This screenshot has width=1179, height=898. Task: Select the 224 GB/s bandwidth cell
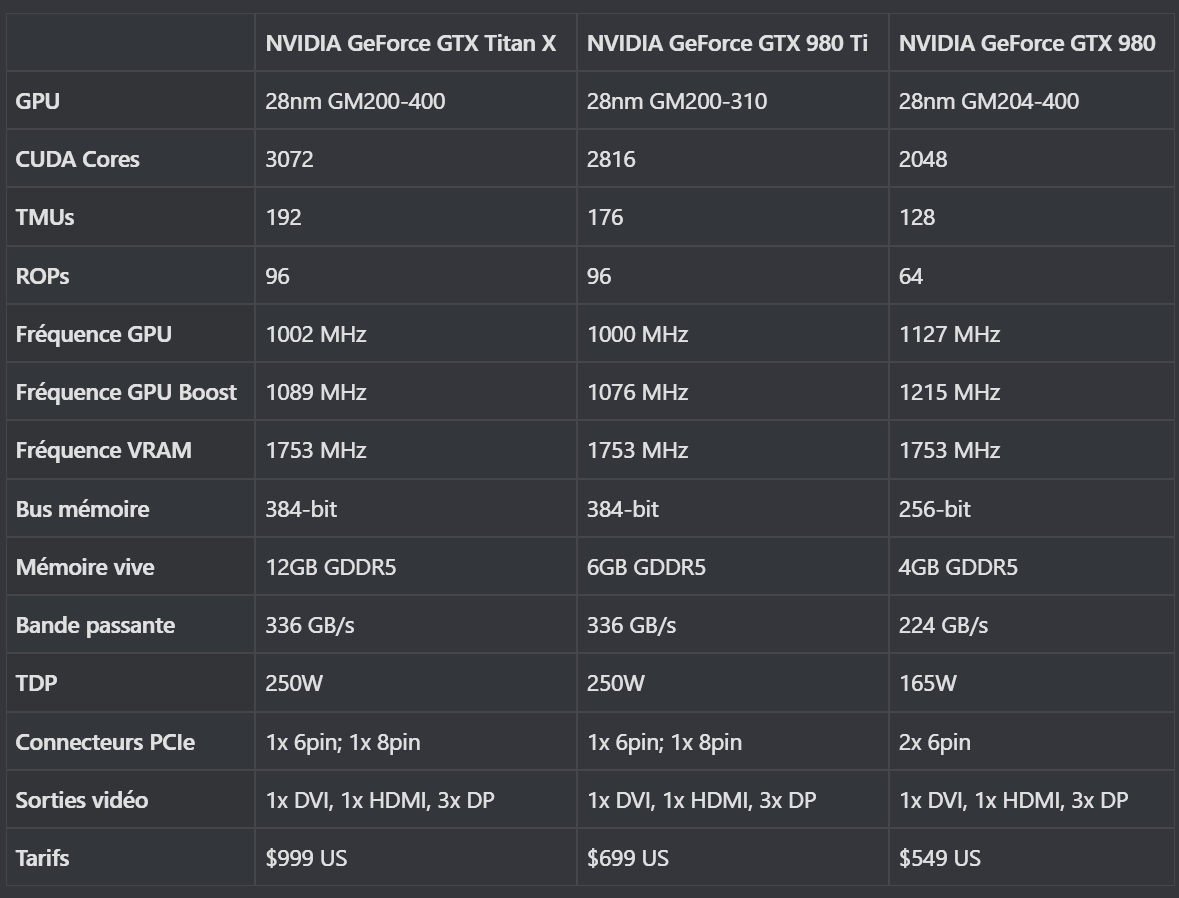point(944,626)
